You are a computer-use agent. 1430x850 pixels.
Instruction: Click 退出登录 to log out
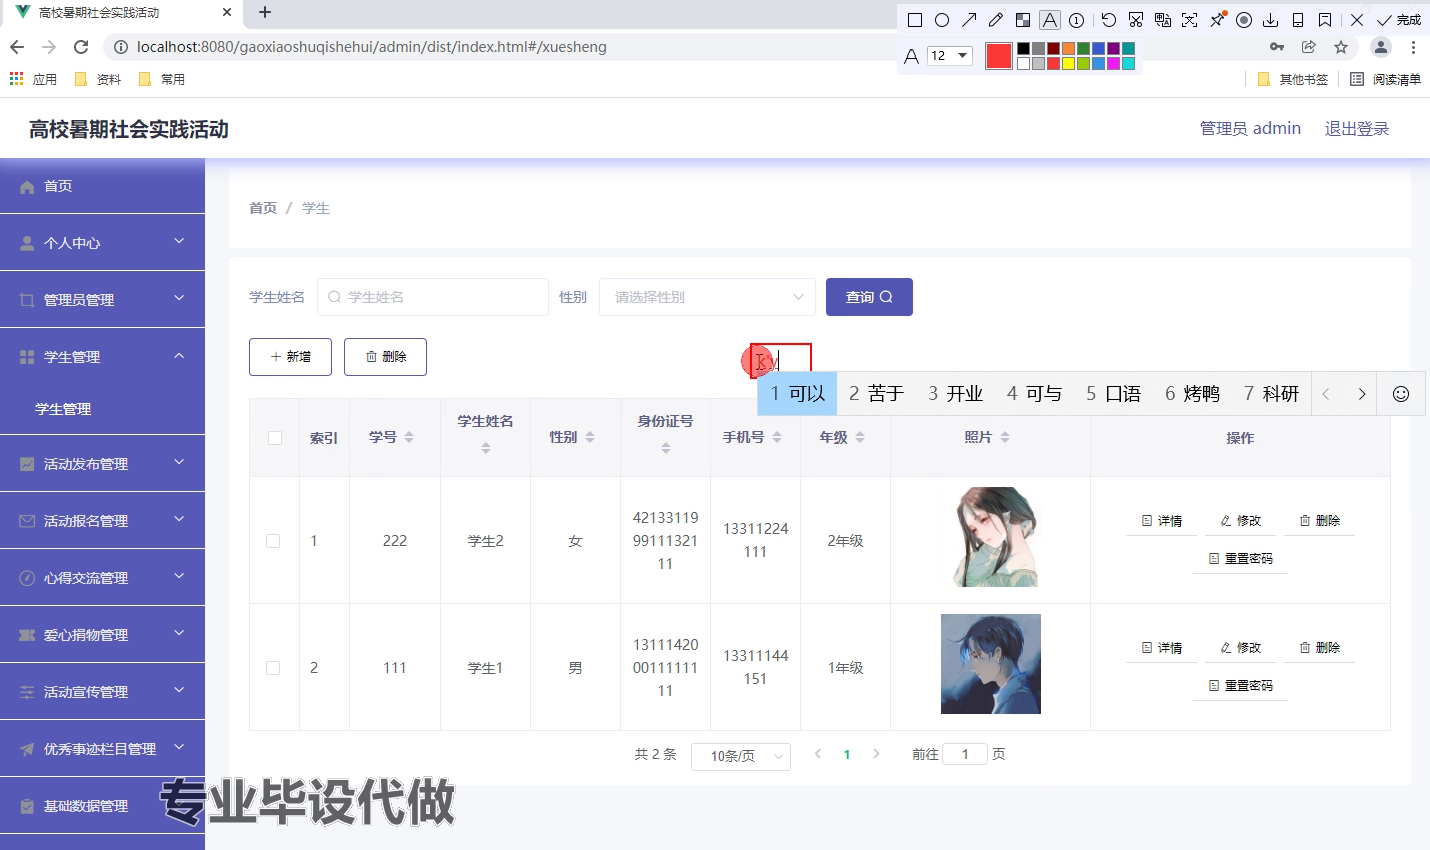pyautogui.click(x=1357, y=128)
